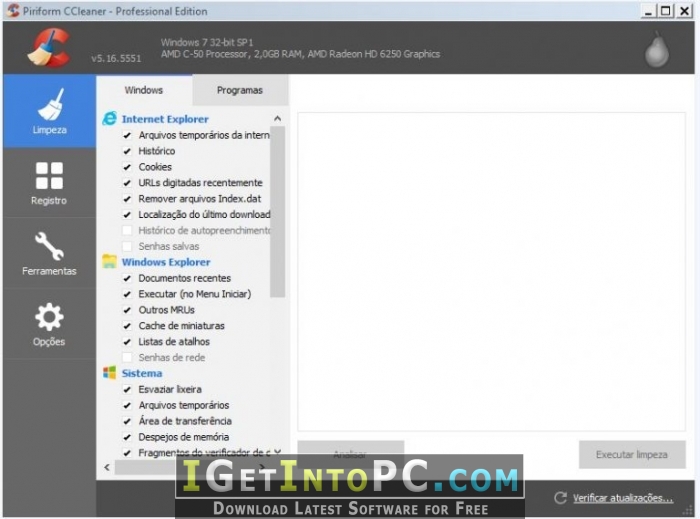This screenshot has height=519, width=700.
Task: Open the Ferramentas tools section
Action: coord(49,253)
